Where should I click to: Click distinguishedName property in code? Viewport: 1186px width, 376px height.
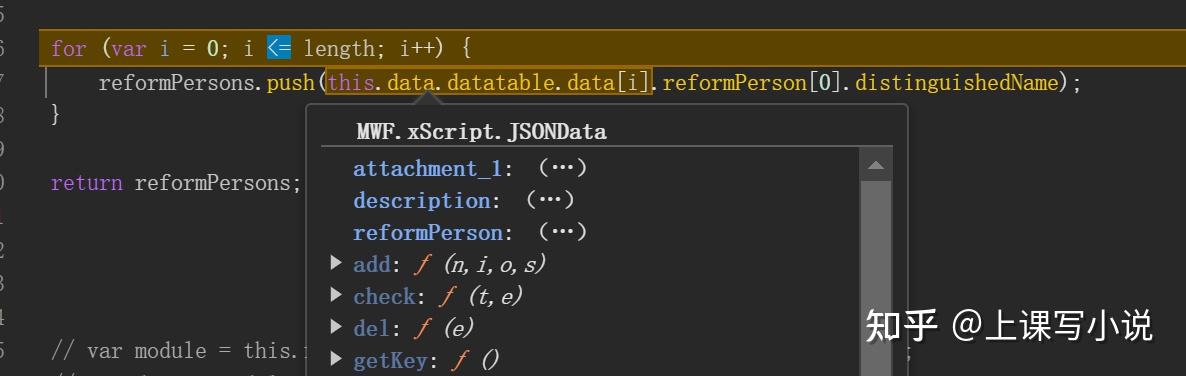pos(955,82)
